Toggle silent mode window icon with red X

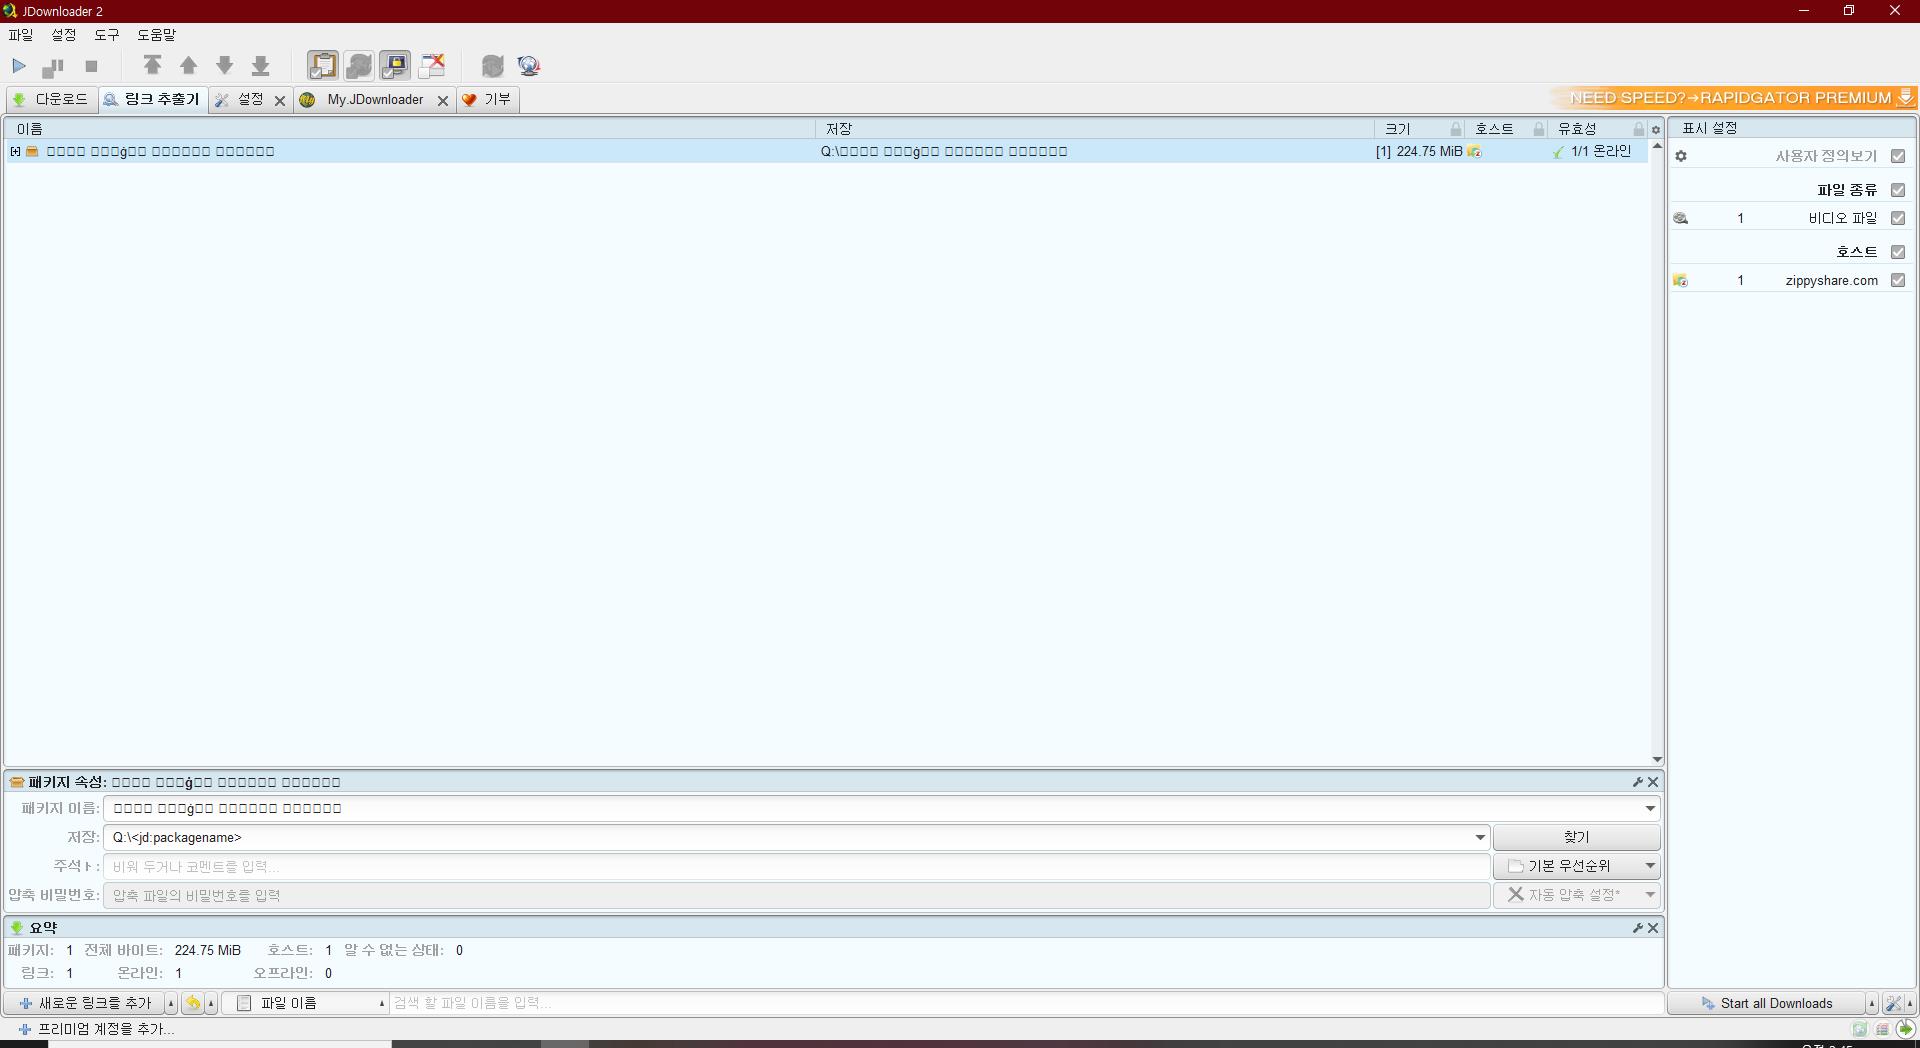click(432, 66)
